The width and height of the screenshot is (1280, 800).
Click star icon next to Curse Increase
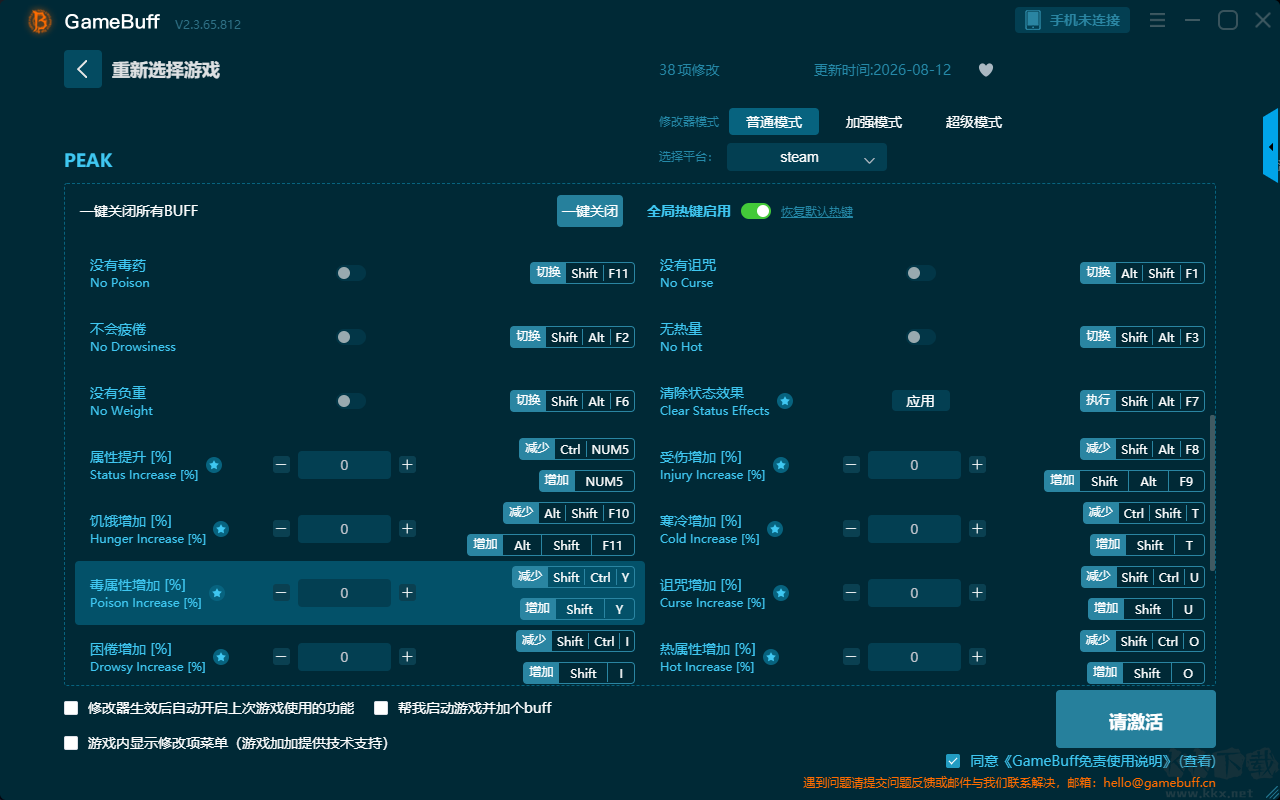tap(781, 593)
